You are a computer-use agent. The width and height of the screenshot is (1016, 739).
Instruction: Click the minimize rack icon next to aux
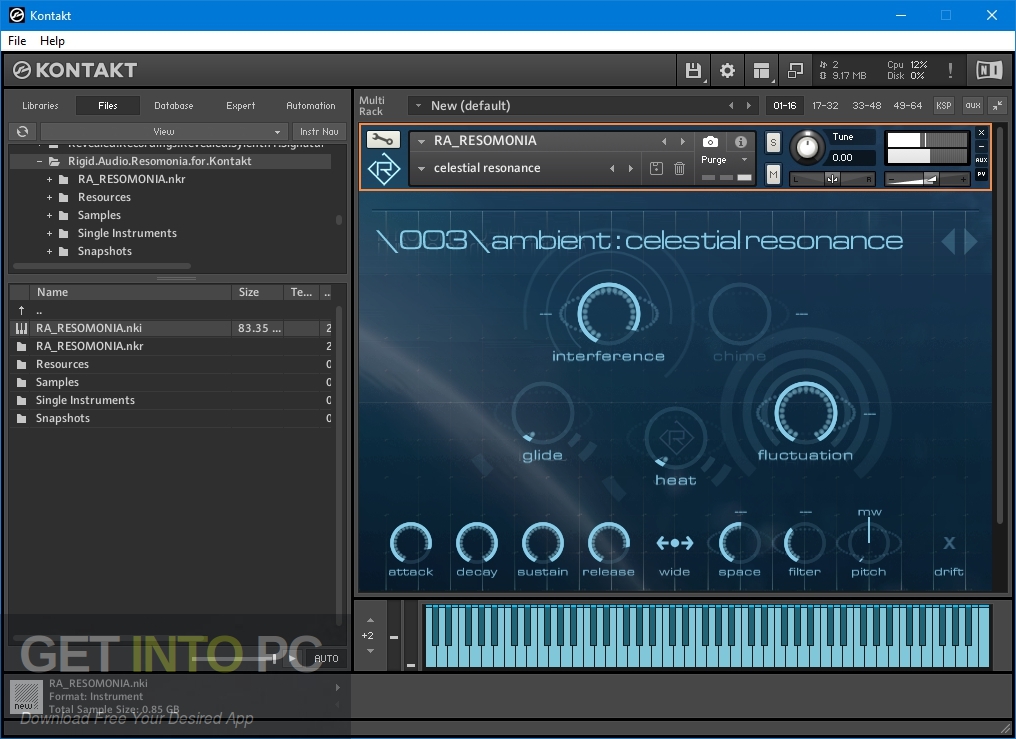pyautogui.click(x=997, y=105)
